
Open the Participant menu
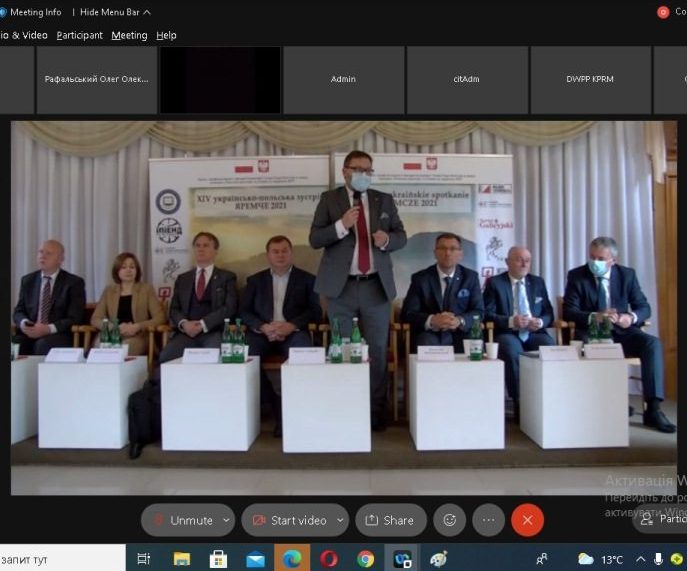point(79,35)
